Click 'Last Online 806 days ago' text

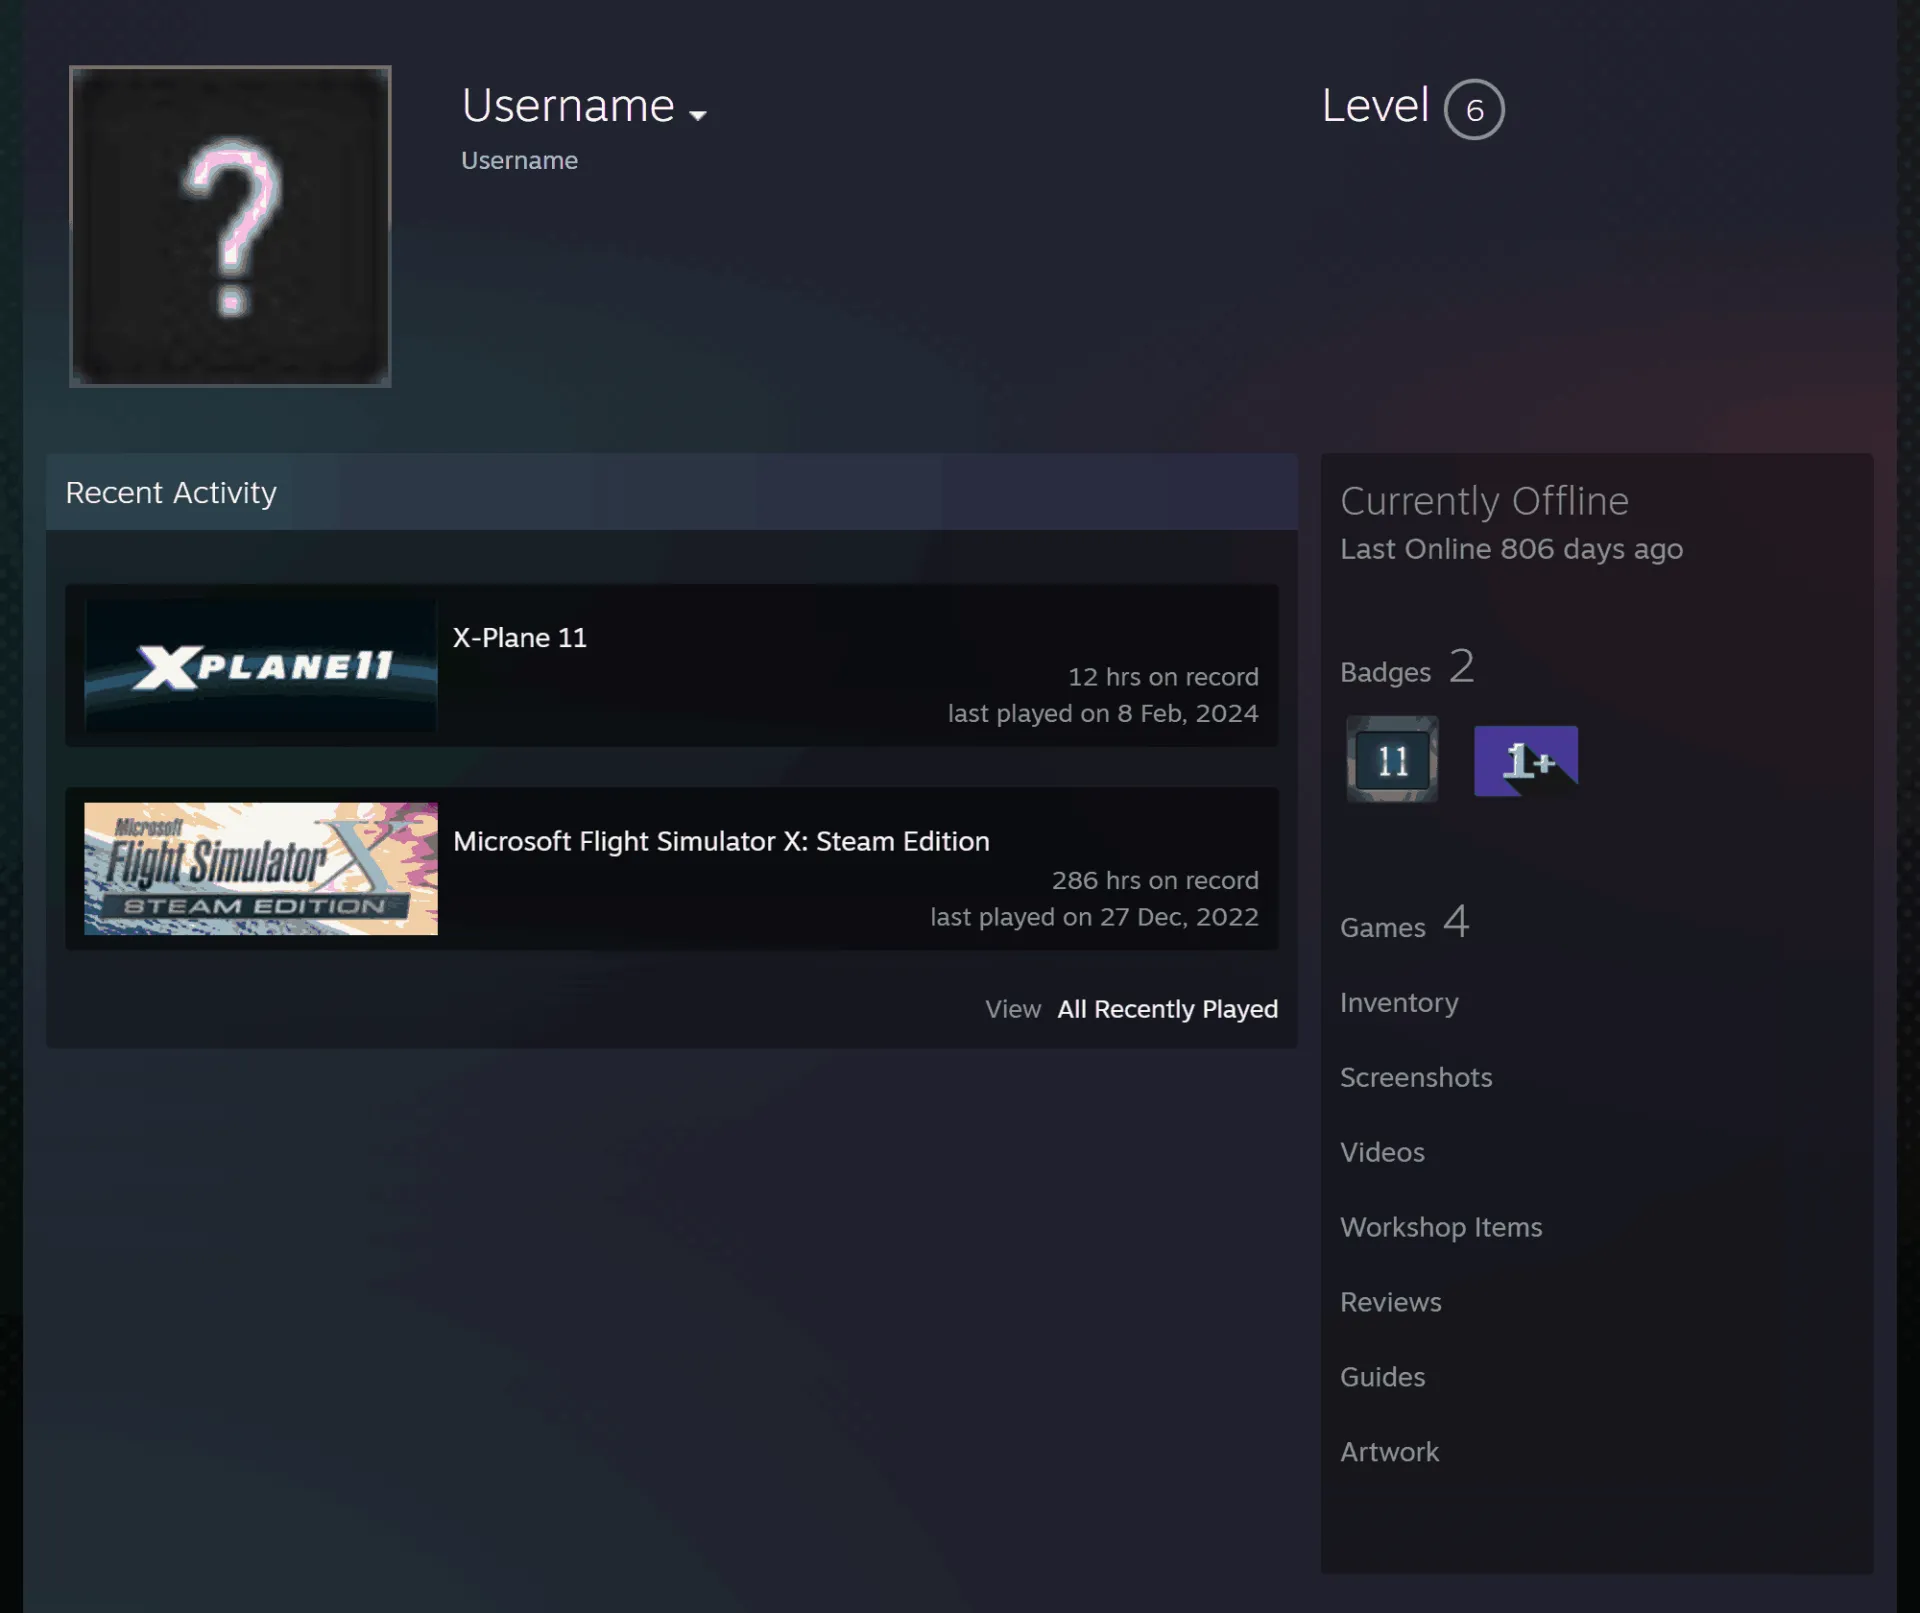tap(1511, 550)
